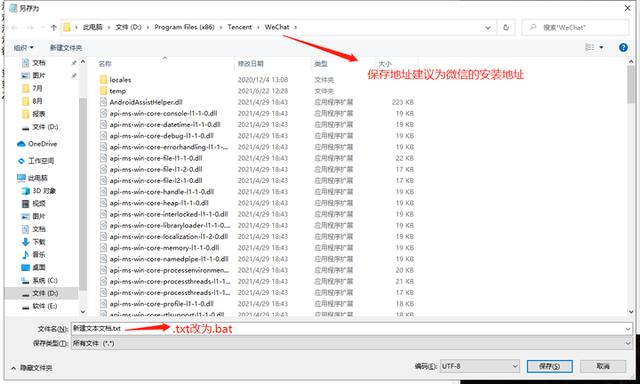Open the 编码 UTF-8 encoding dropdown

(x=479, y=366)
